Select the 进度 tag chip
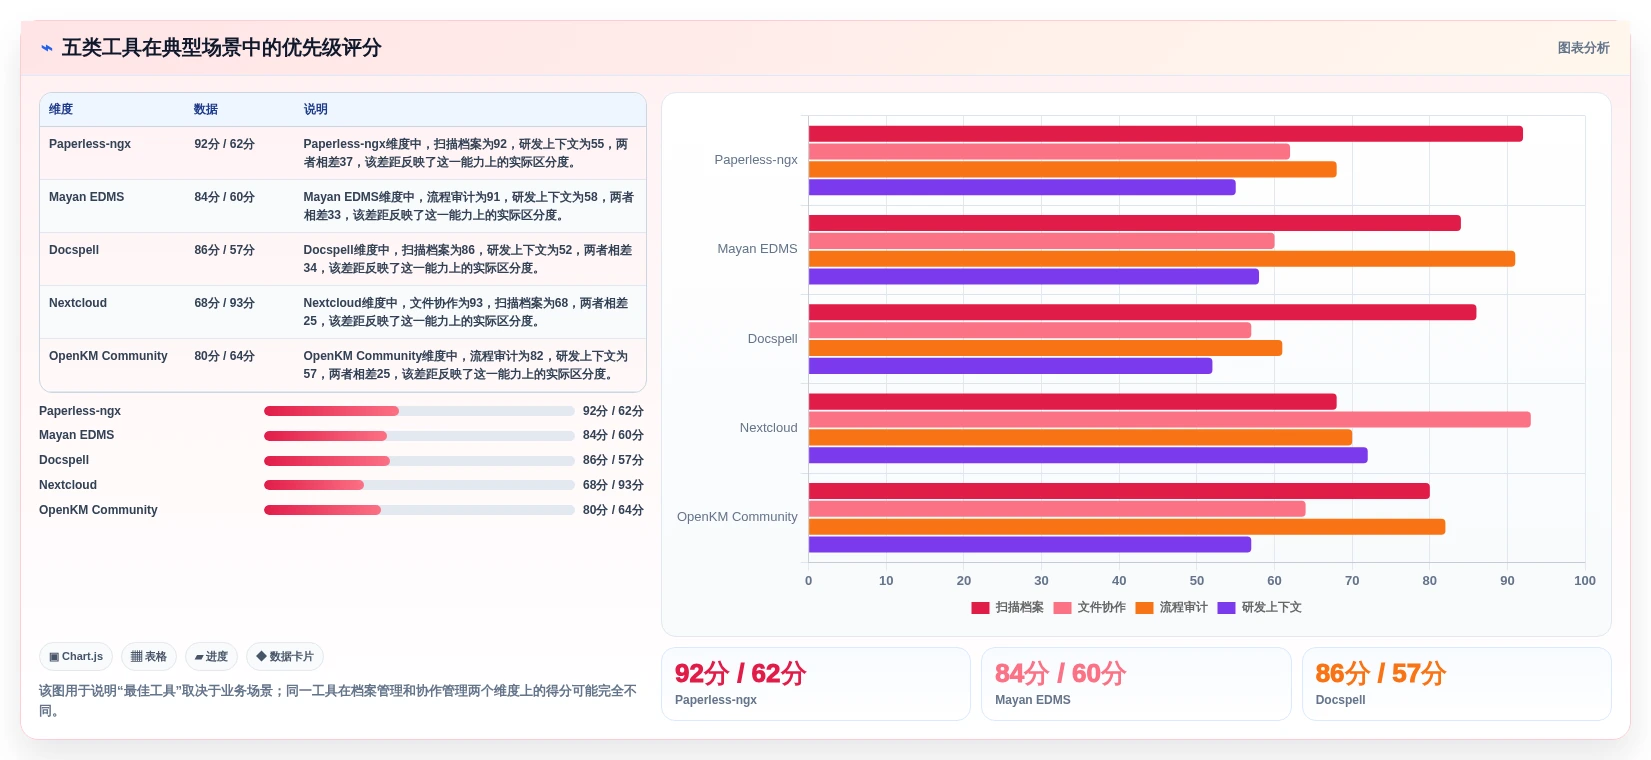1651x760 pixels. (x=211, y=657)
